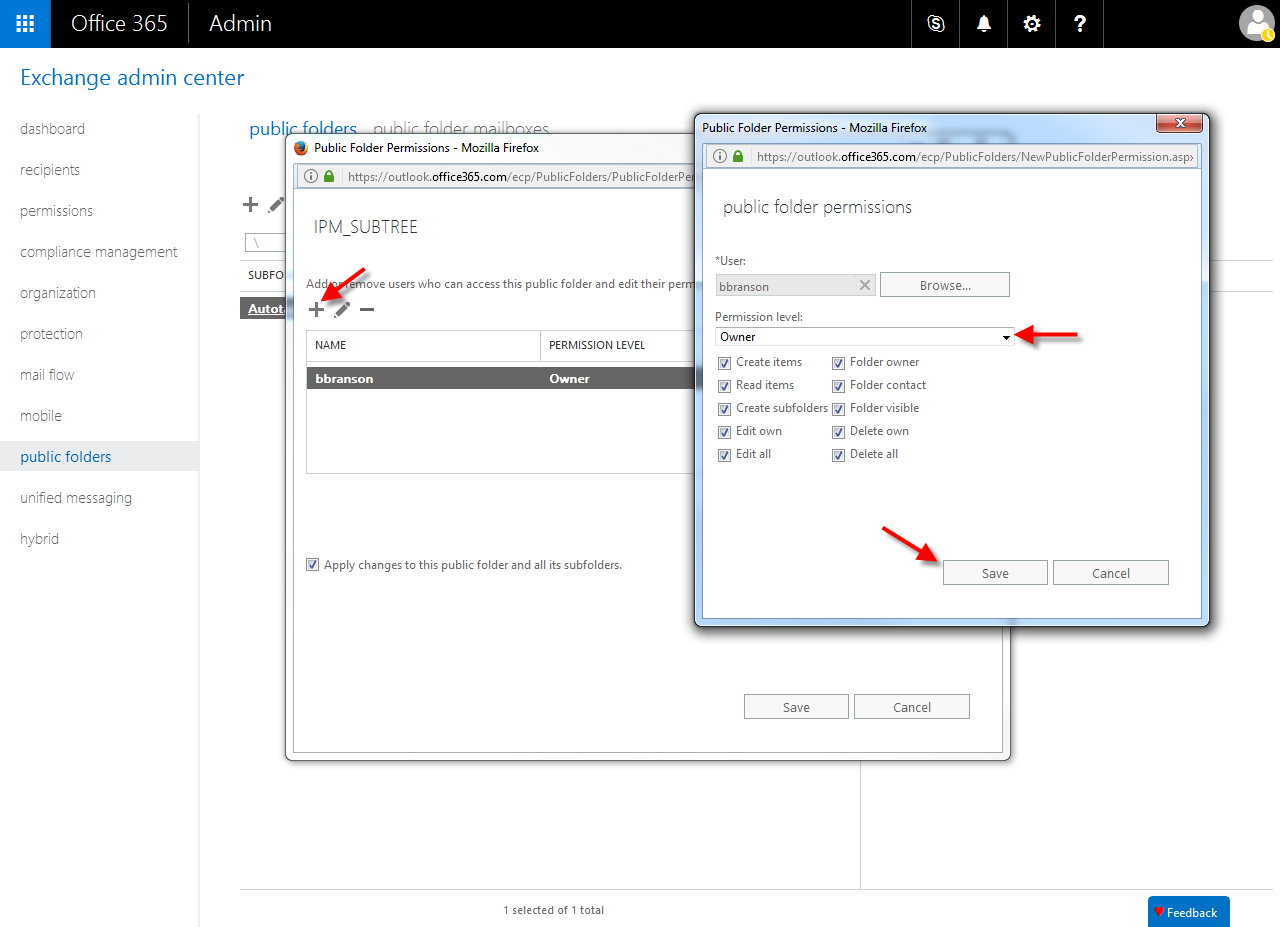Open the user profile avatar
Image resolution: width=1280 pixels, height=927 pixels.
click(1256, 24)
